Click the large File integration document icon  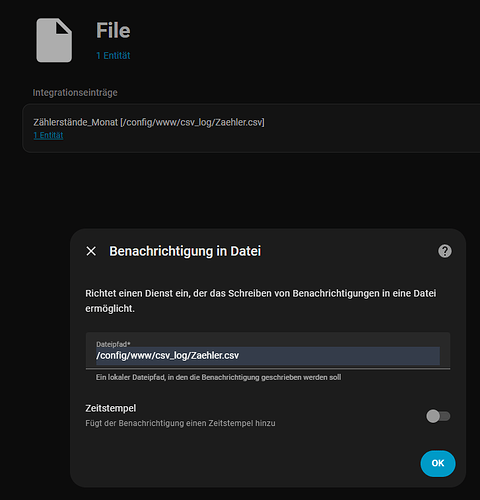54,40
